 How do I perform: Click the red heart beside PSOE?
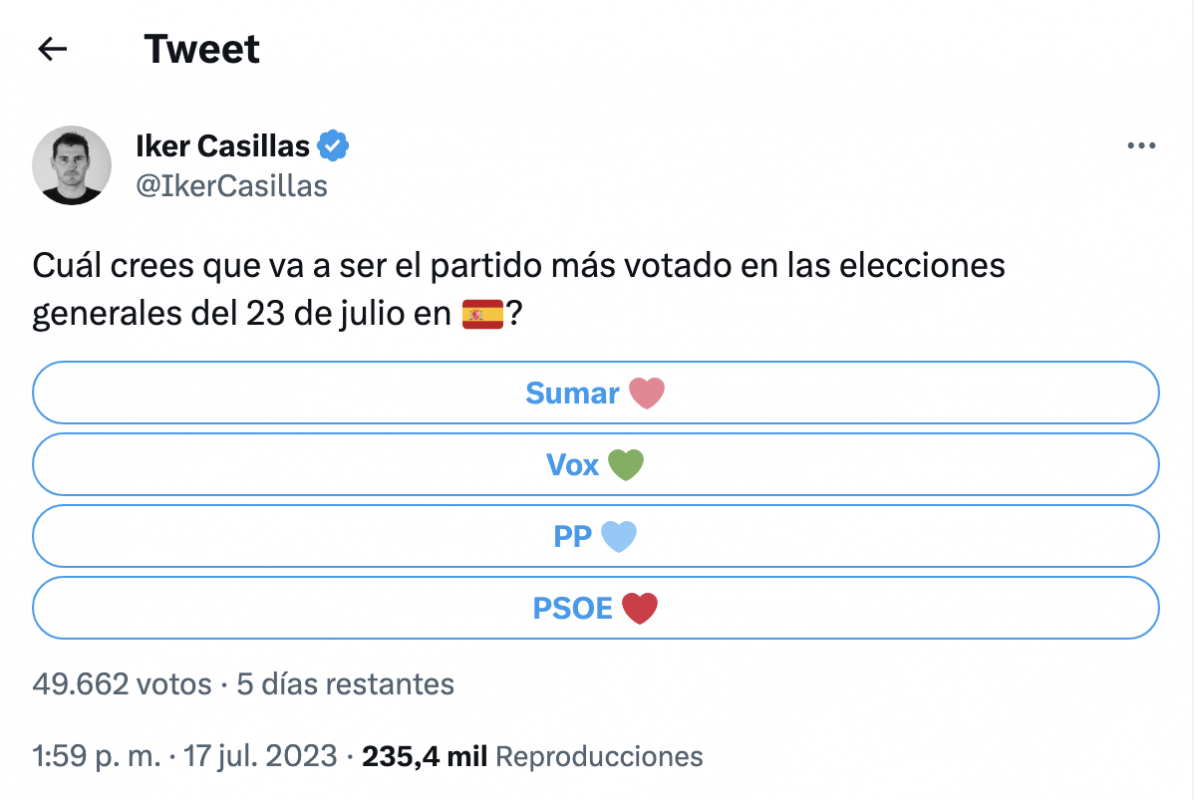[x=640, y=608]
